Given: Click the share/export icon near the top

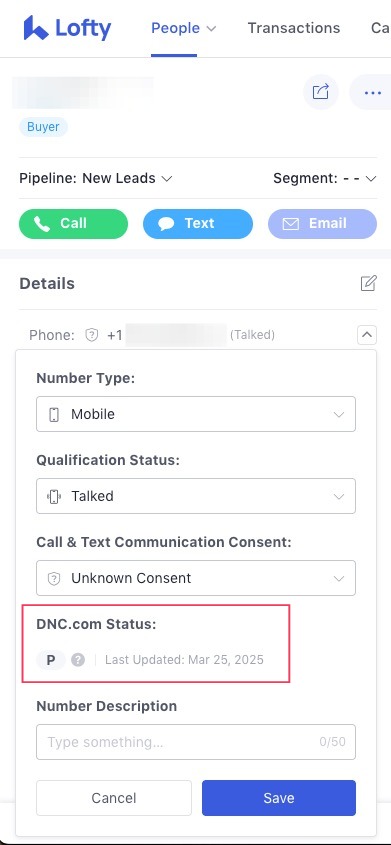Looking at the screenshot, I should click(320, 92).
